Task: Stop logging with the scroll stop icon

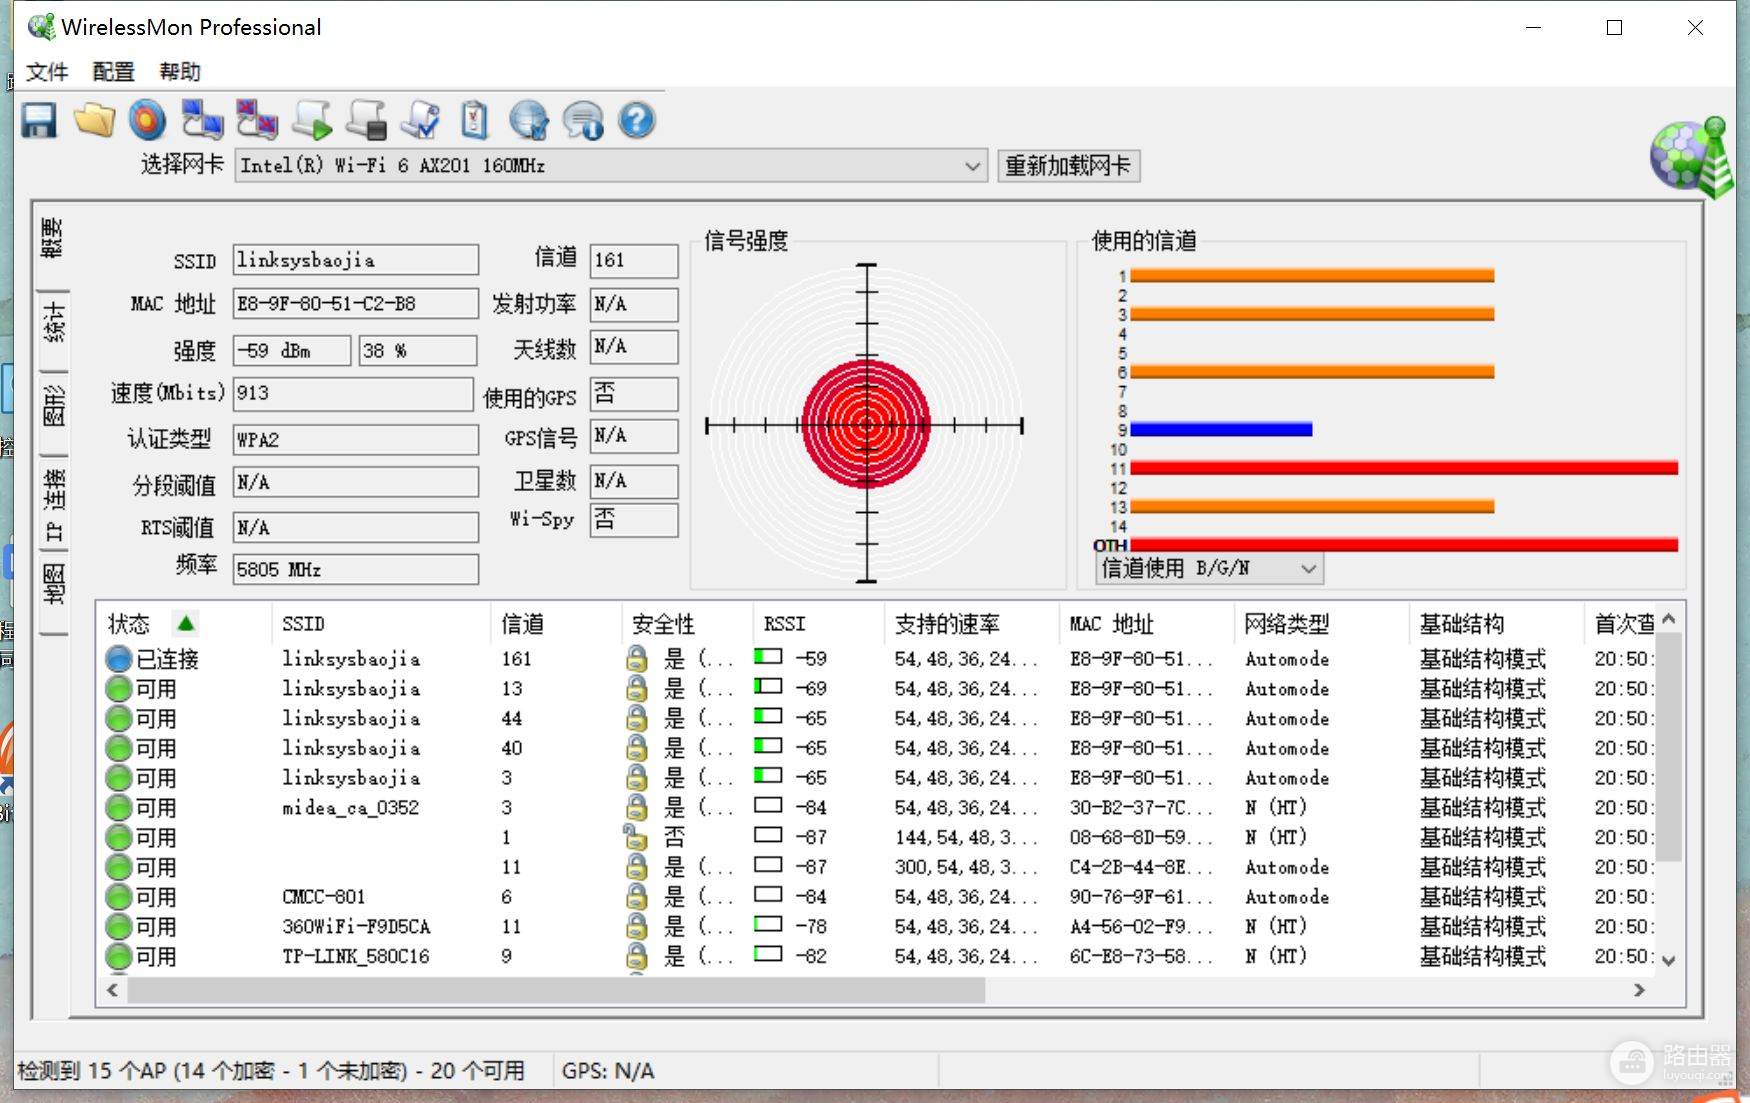Action: [x=366, y=120]
